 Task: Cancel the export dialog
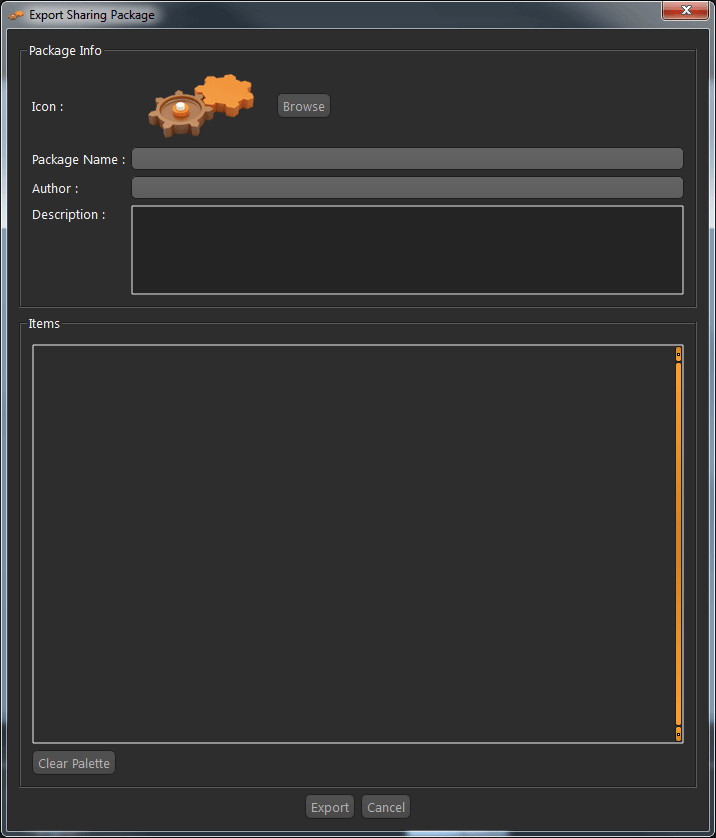[386, 807]
